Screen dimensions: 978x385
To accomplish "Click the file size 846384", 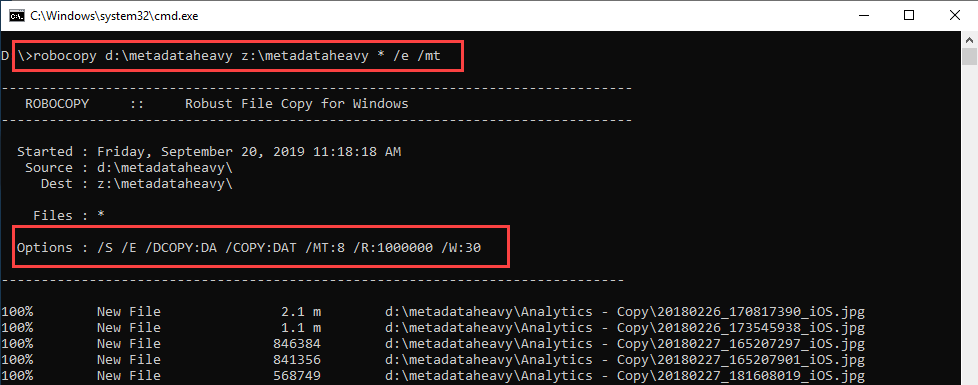I will point(297,344).
